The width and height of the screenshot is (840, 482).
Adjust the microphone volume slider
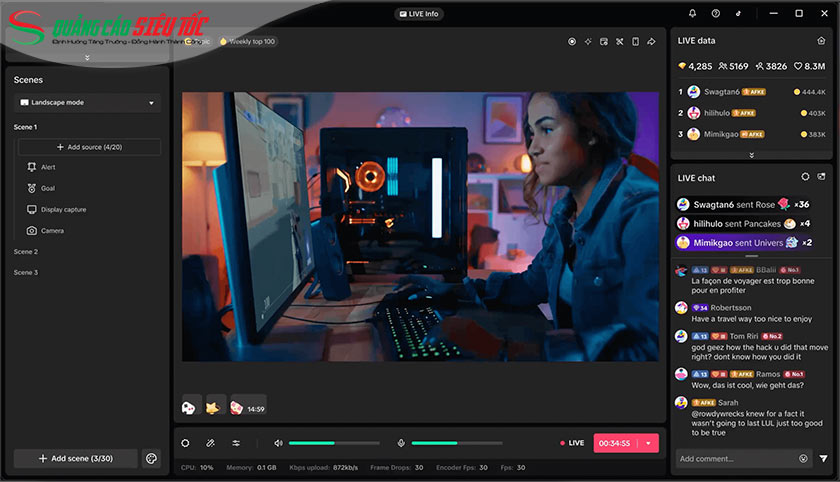pyautogui.click(x=457, y=443)
